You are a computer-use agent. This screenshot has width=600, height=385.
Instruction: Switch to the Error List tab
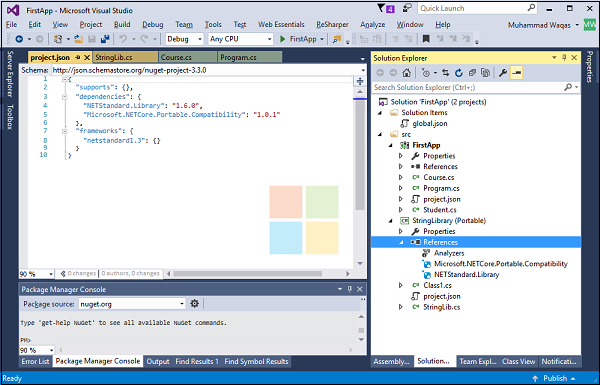(35, 361)
